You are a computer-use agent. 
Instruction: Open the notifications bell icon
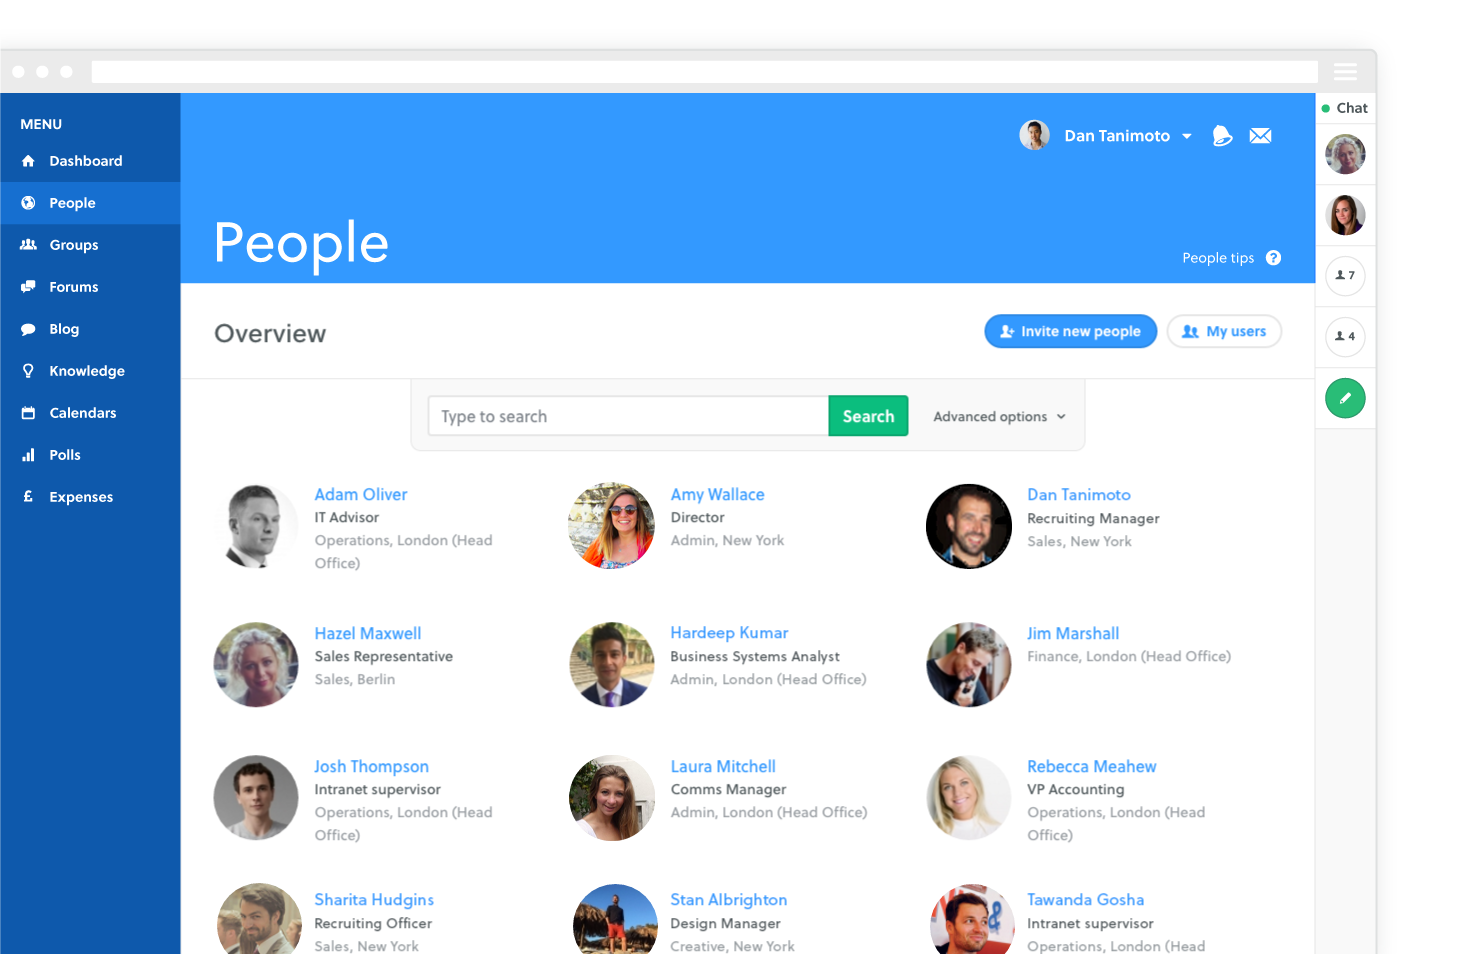click(1222, 136)
